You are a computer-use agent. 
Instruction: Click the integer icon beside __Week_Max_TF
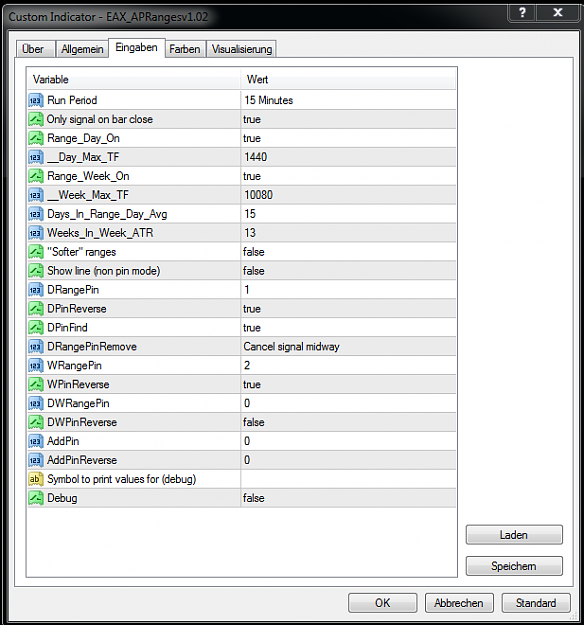(35, 195)
